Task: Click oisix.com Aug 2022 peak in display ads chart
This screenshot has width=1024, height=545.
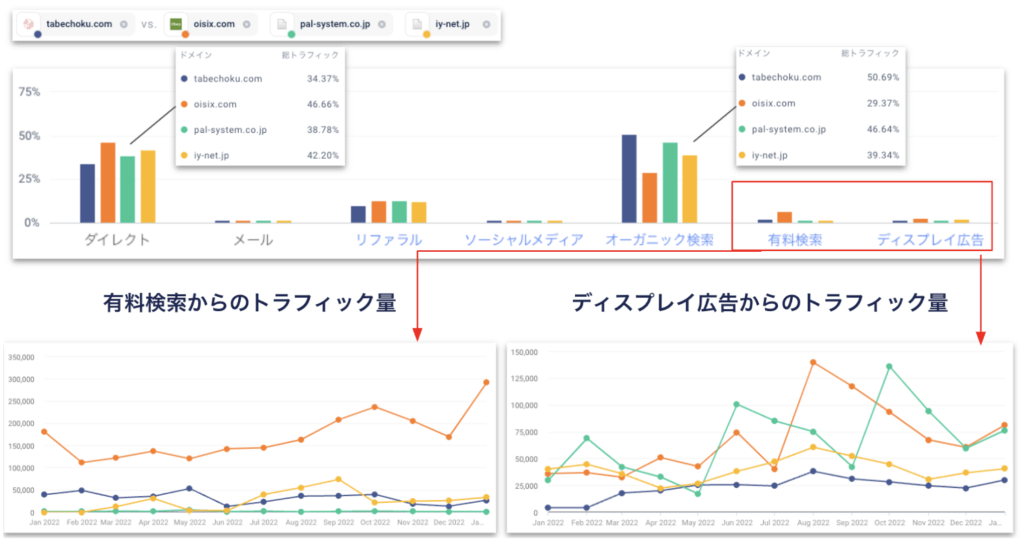Action: tap(813, 362)
